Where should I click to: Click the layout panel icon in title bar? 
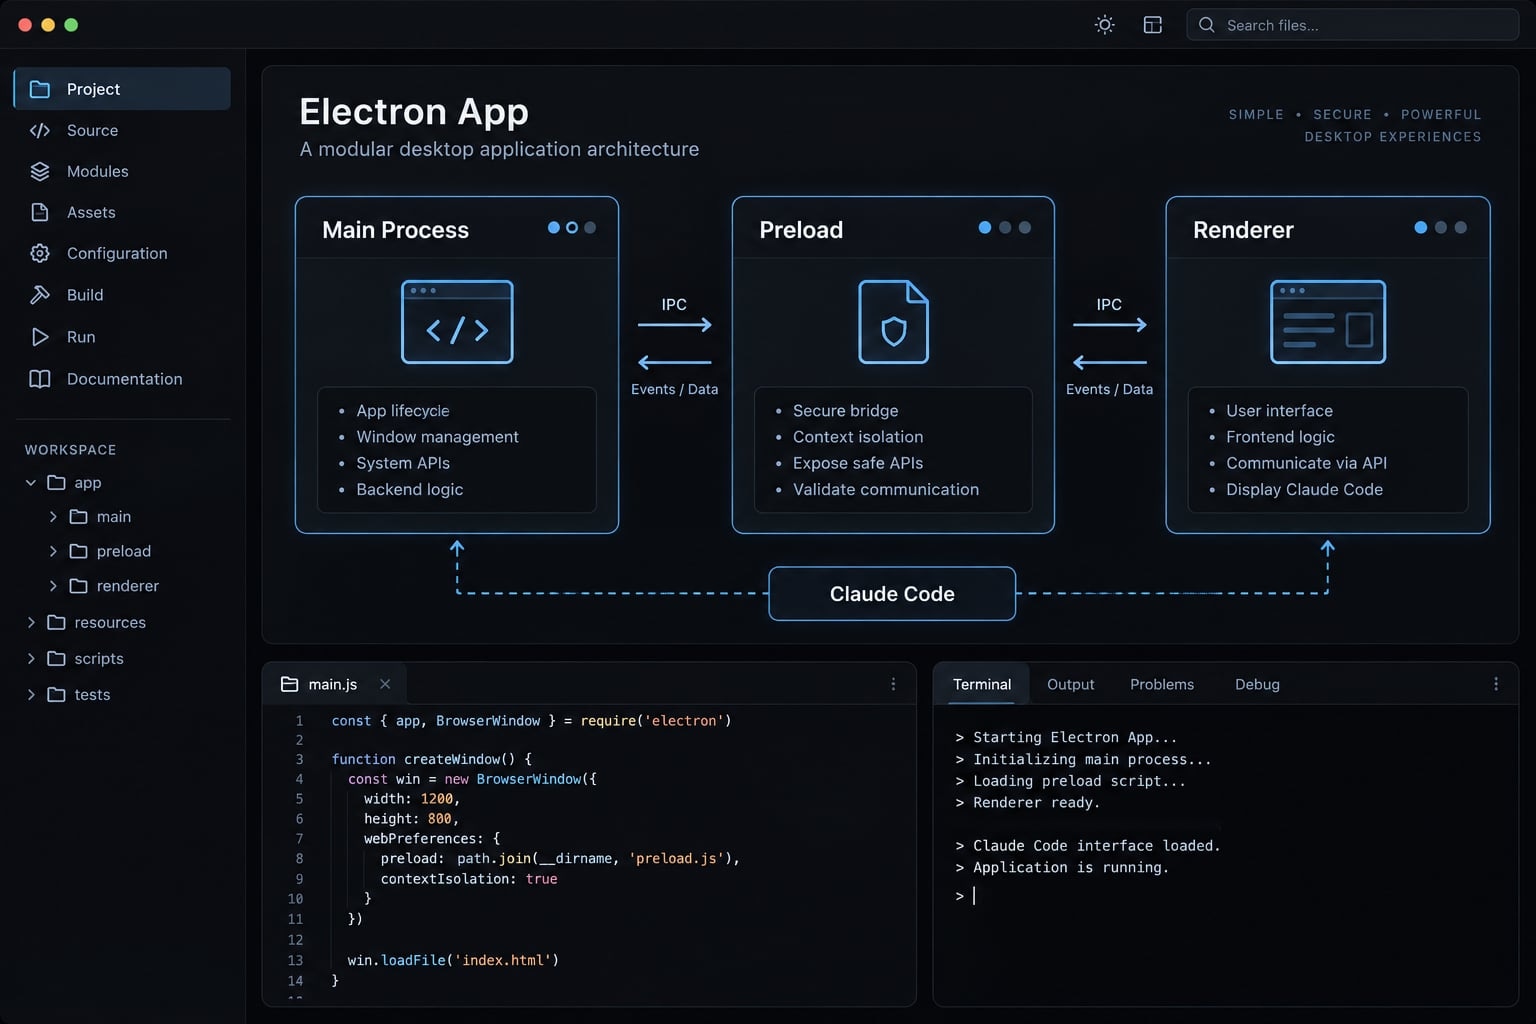pos(1152,25)
